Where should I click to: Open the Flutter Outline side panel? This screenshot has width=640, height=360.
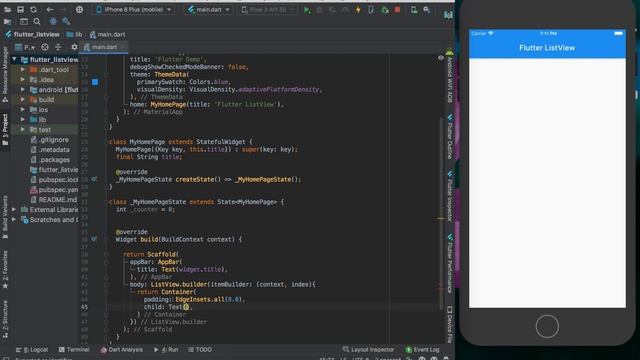pyautogui.click(x=449, y=137)
